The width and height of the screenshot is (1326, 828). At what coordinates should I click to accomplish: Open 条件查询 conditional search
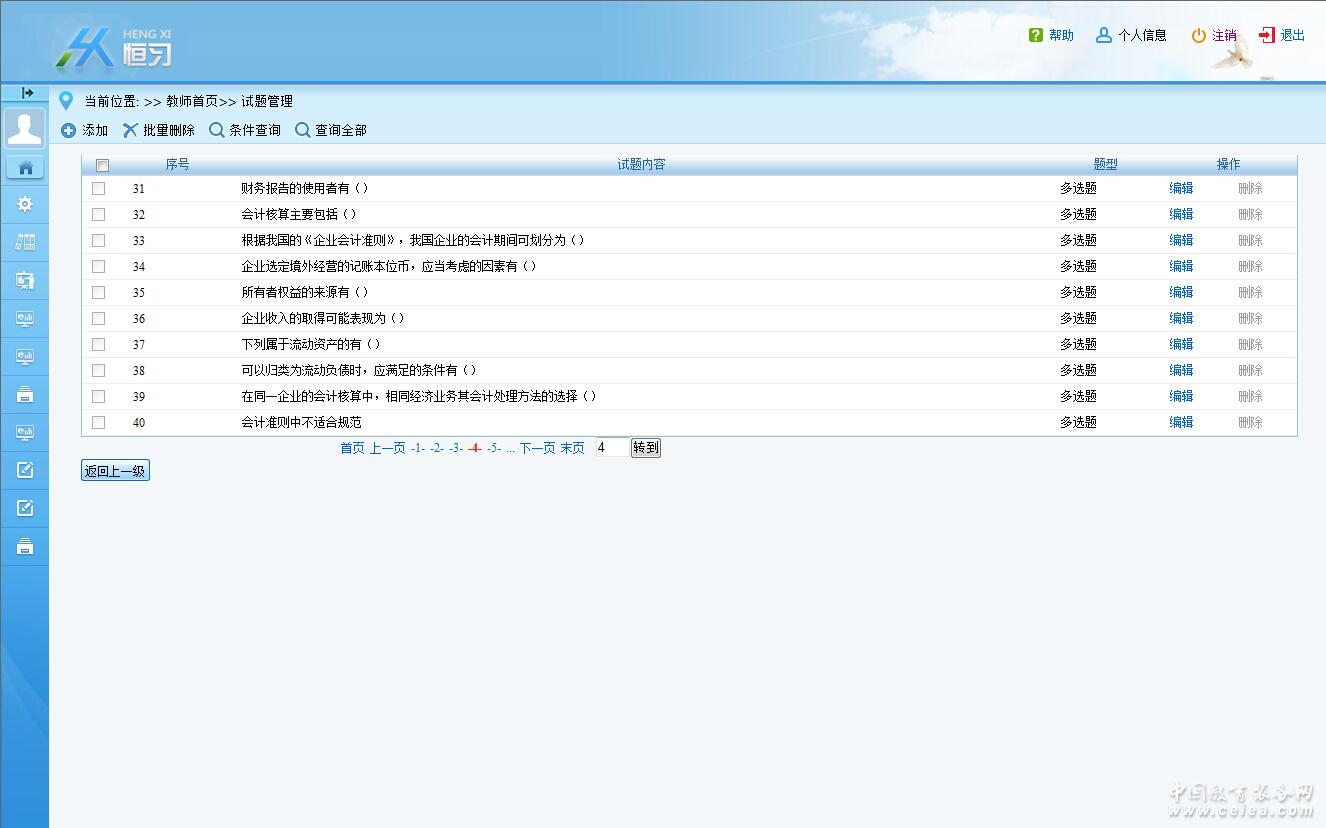[245, 130]
